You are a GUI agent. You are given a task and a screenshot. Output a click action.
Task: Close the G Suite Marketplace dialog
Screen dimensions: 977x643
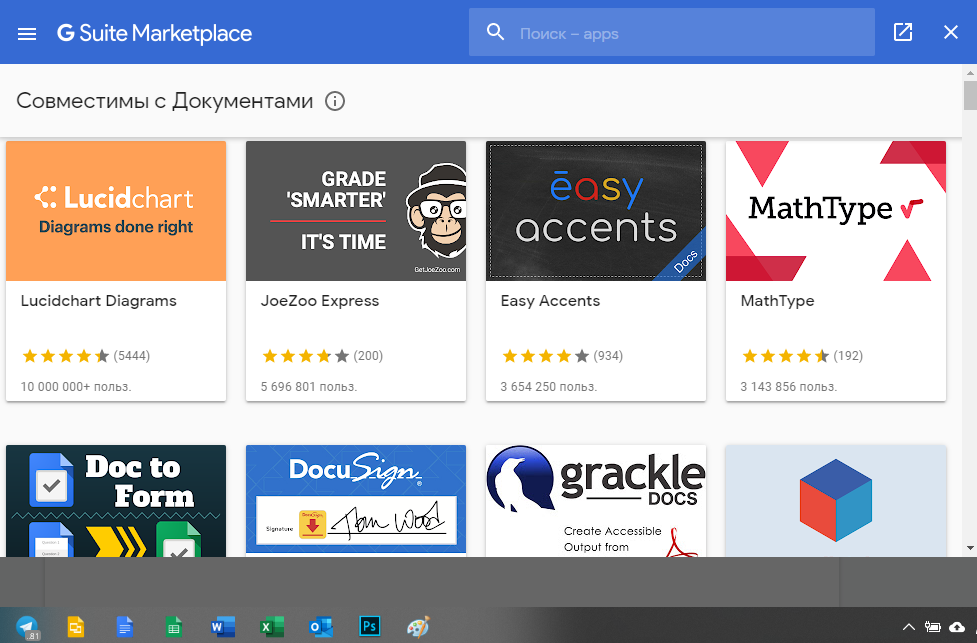[951, 33]
